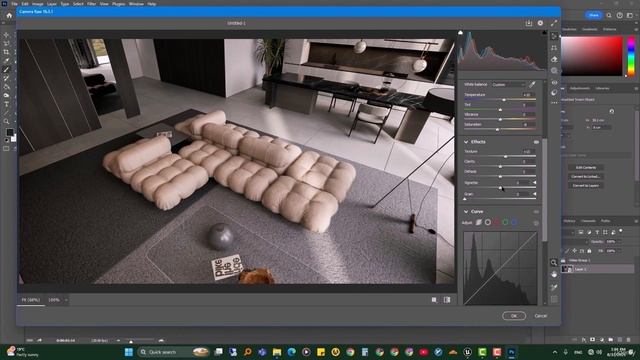640x360 pixels.
Task: Click Fit view button in Camera Raw
Action: pyautogui.click(x=31, y=300)
